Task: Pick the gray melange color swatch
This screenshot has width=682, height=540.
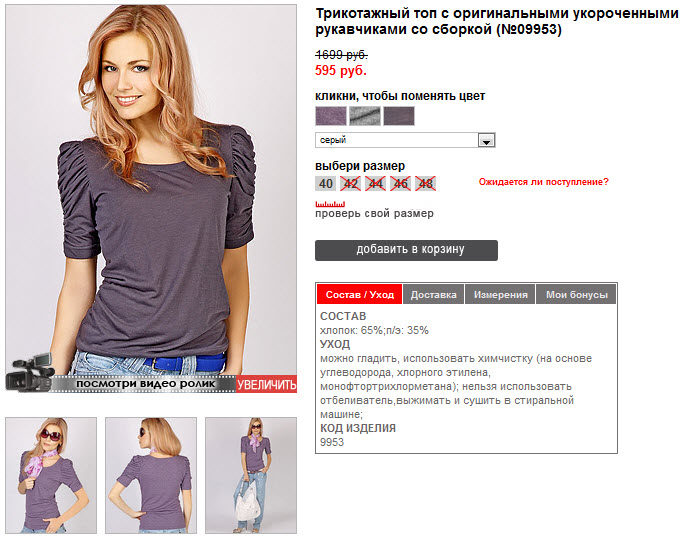Action: pos(365,116)
